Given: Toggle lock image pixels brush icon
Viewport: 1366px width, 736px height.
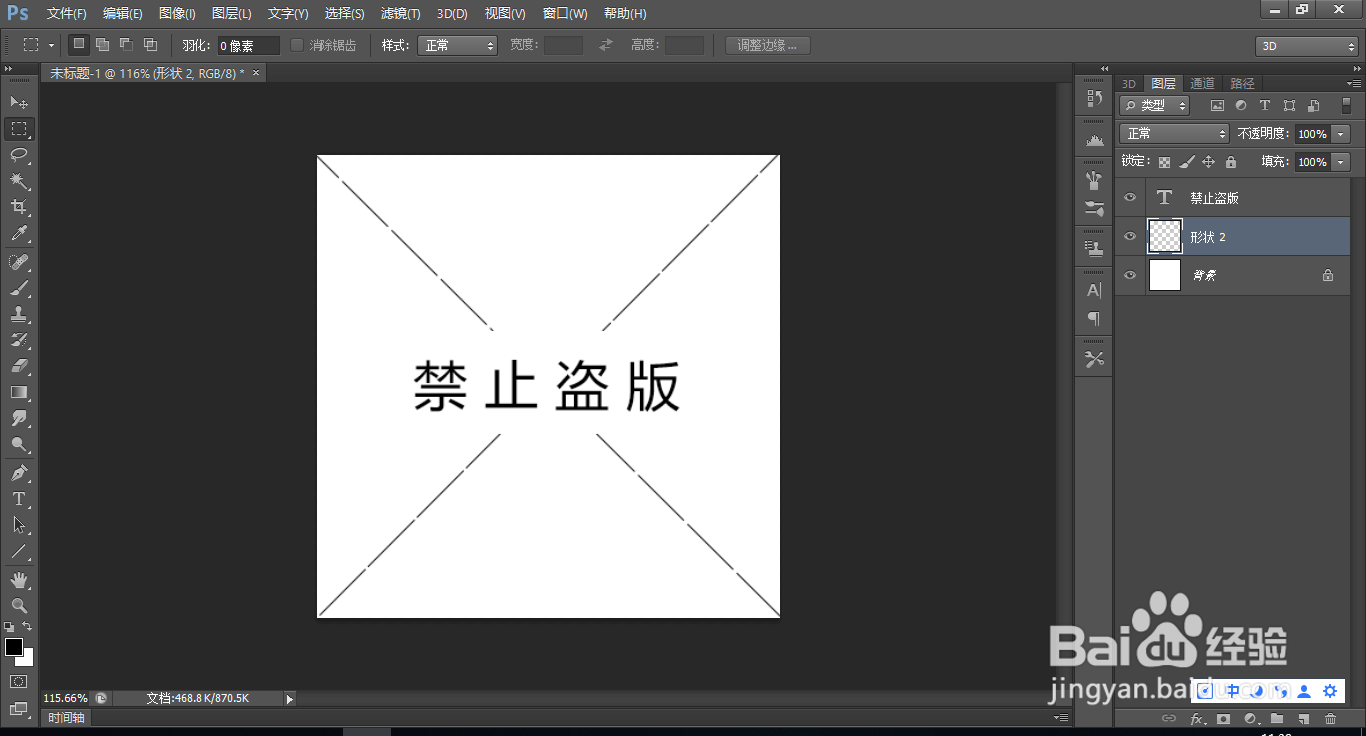Looking at the screenshot, I should (x=1186, y=162).
